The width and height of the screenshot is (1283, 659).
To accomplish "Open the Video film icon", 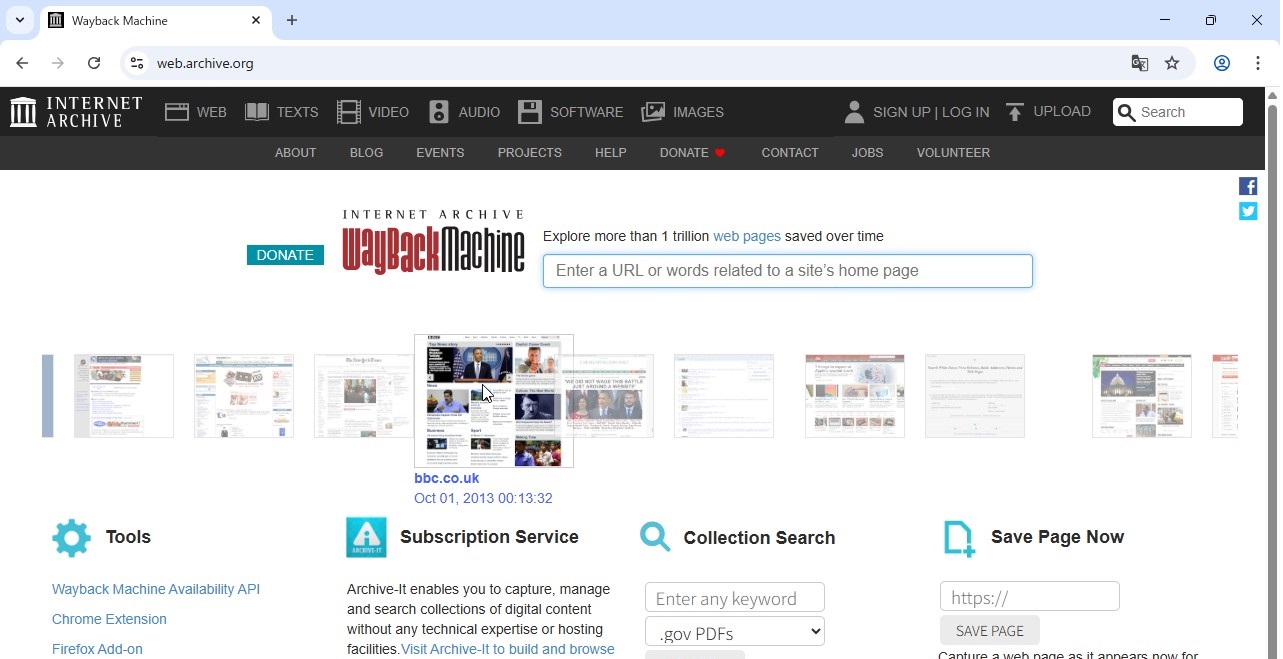I will point(348,112).
